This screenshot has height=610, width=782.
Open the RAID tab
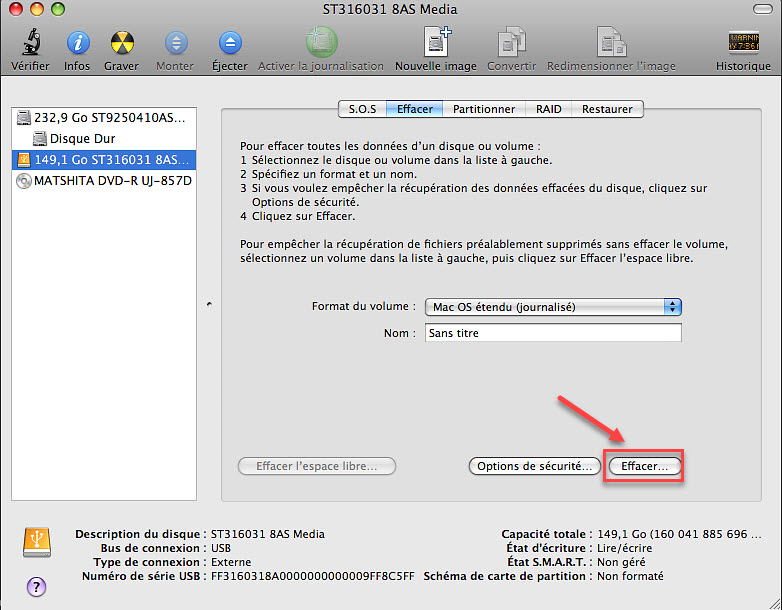tap(548, 109)
